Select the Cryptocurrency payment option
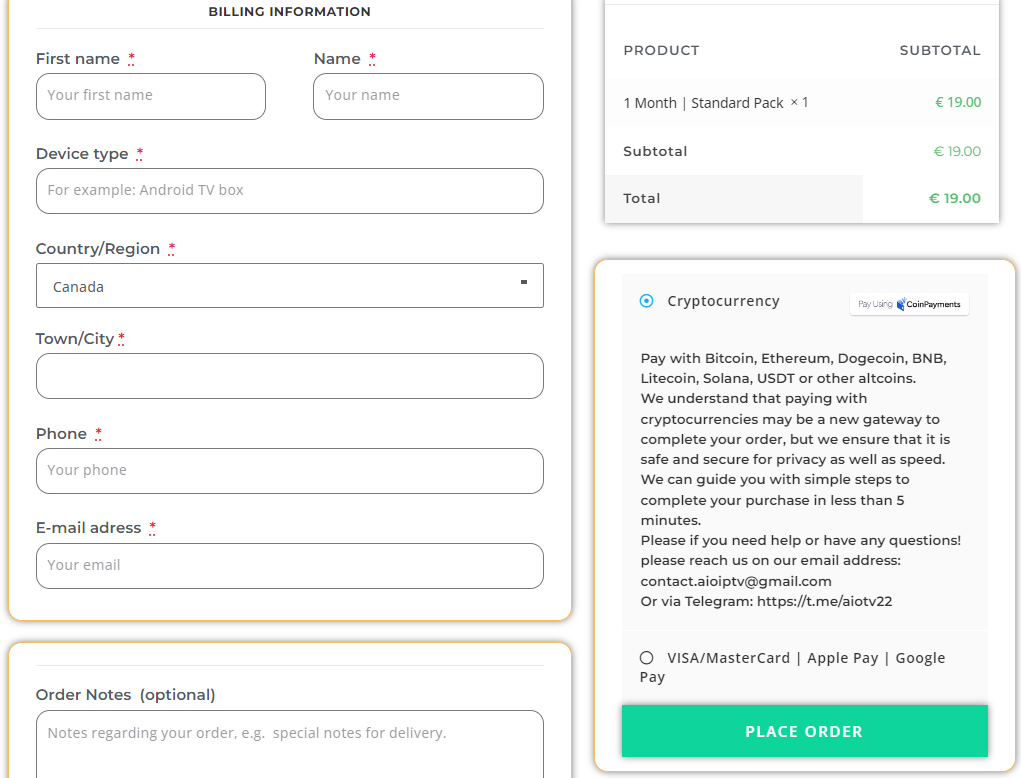 click(647, 301)
